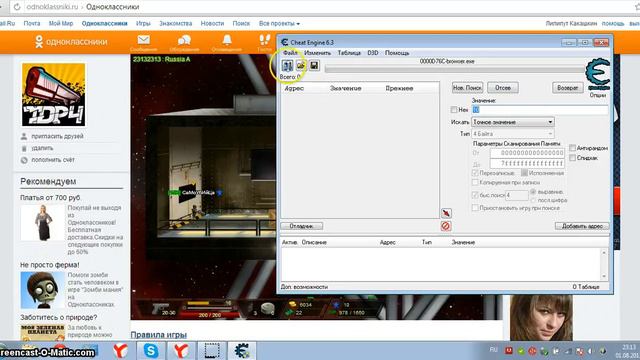Go to the Одноклассники home logo
640x360 pixels.
click(x=71, y=42)
